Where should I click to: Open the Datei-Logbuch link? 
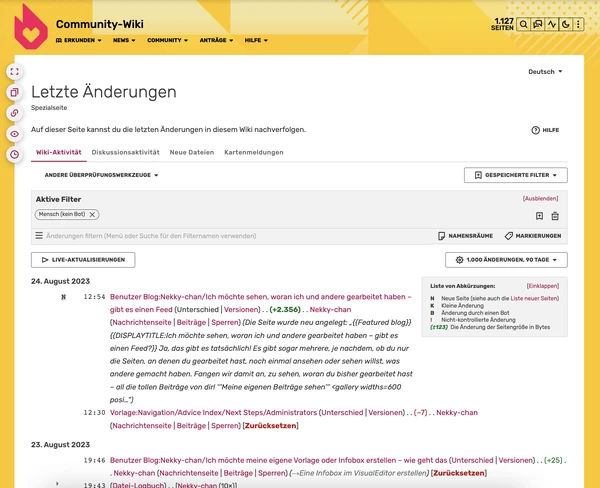pyautogui.click(x=138, y=485)
